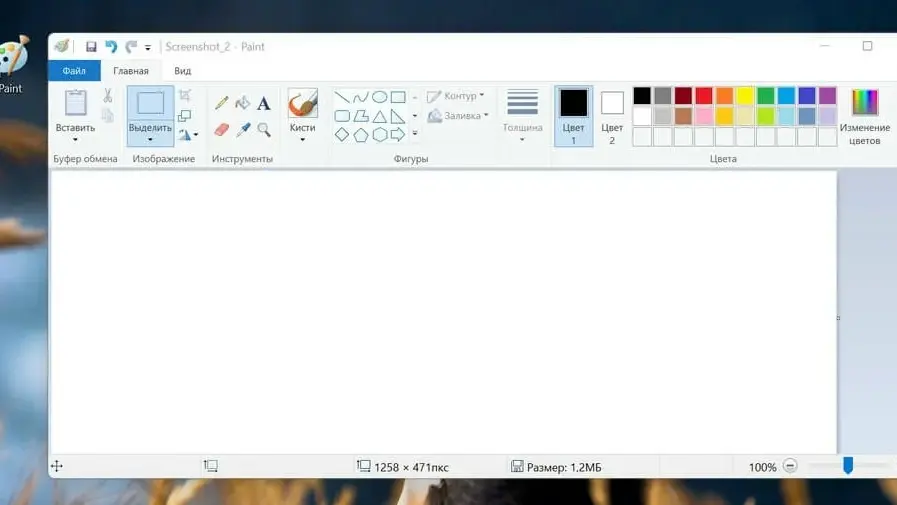
Task: Expand the Вставить dropdown arrow
Action: [75, 140]
